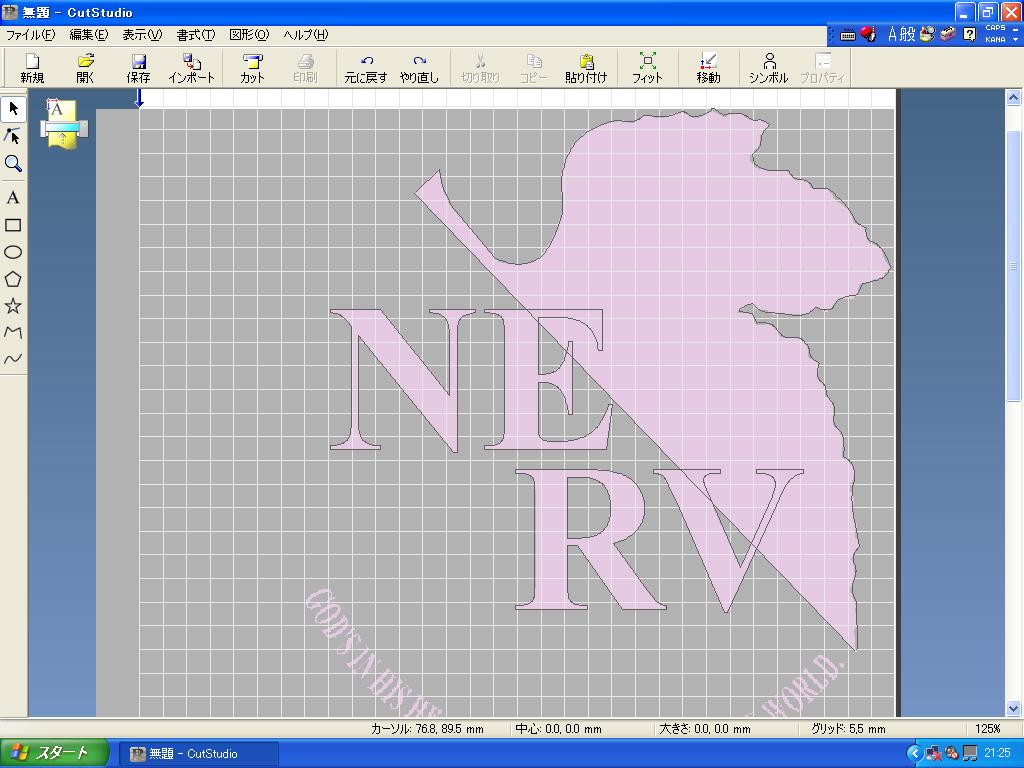This screenshot has width=1024, height=768.
Task: Click the vertical scrollbar thumb
Action: [1014, 266]
